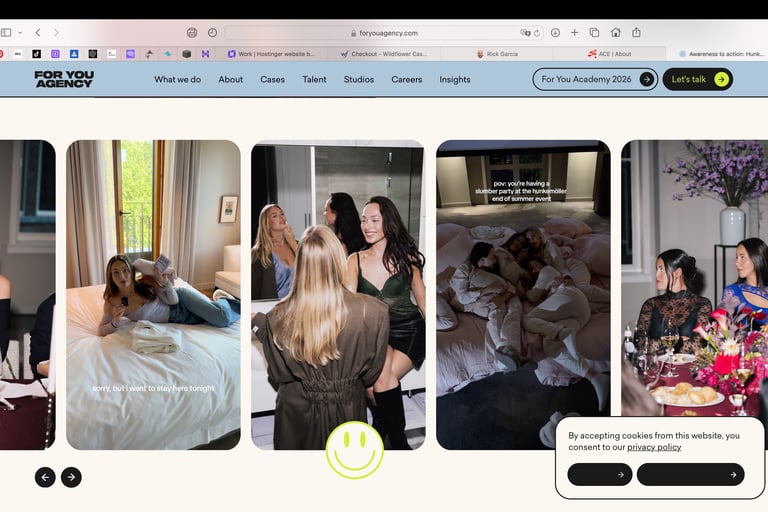Open the Cases nav item
Viewport: 768px width, 512px height.
coord(272,79)
